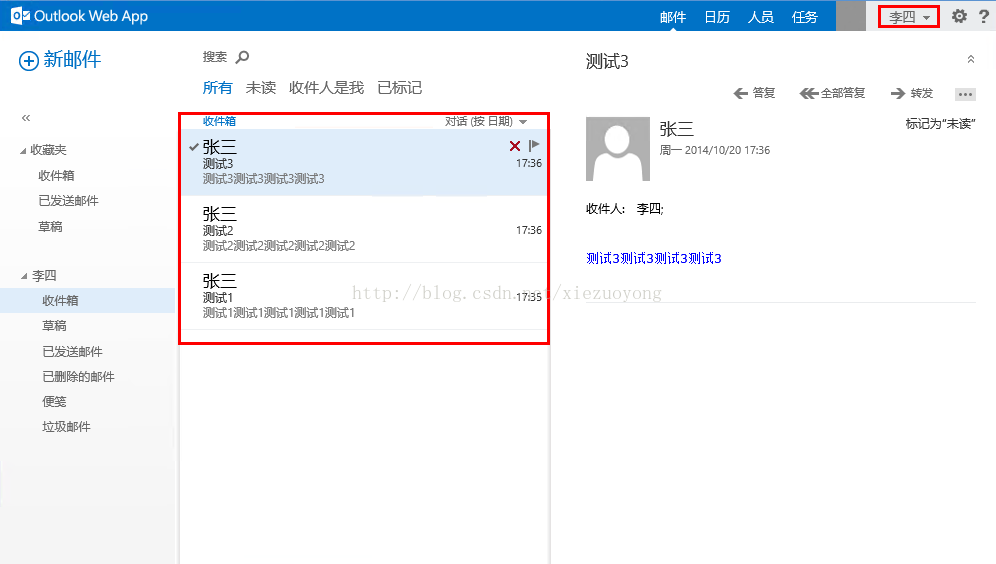Click the 搜索 search field
This screenshot has height=564, width=996.
click(215, 57)
